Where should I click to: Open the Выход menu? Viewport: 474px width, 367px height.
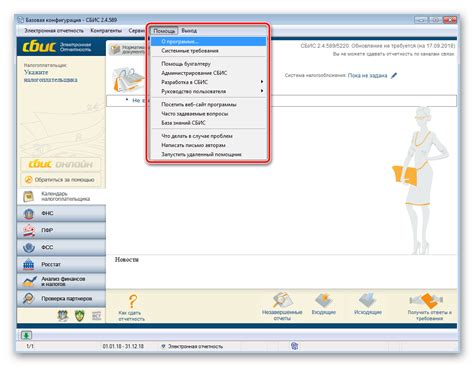click(x=189, y=31)
